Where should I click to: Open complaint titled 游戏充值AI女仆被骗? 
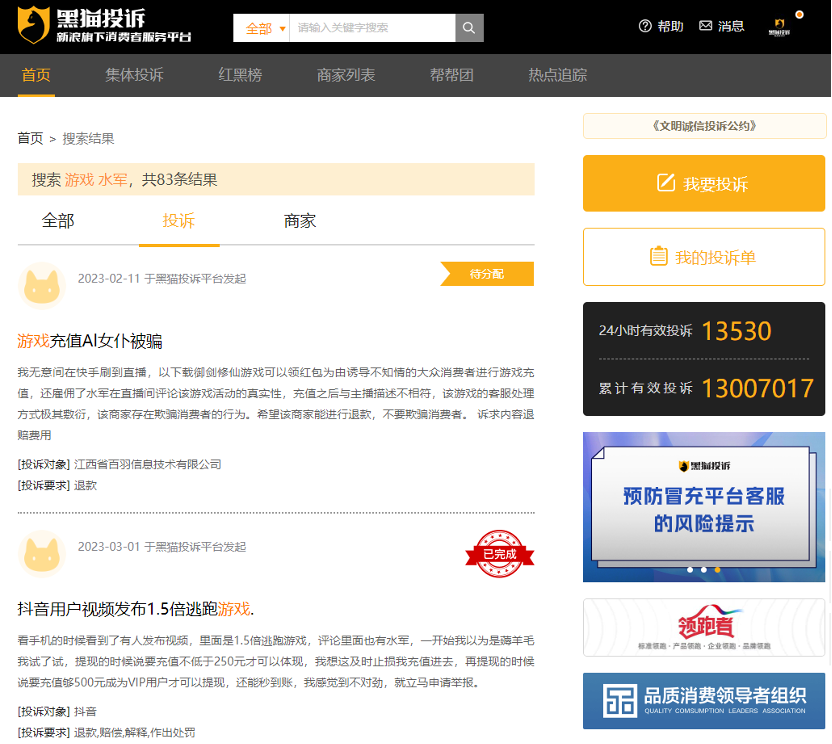tap(90, 341)
